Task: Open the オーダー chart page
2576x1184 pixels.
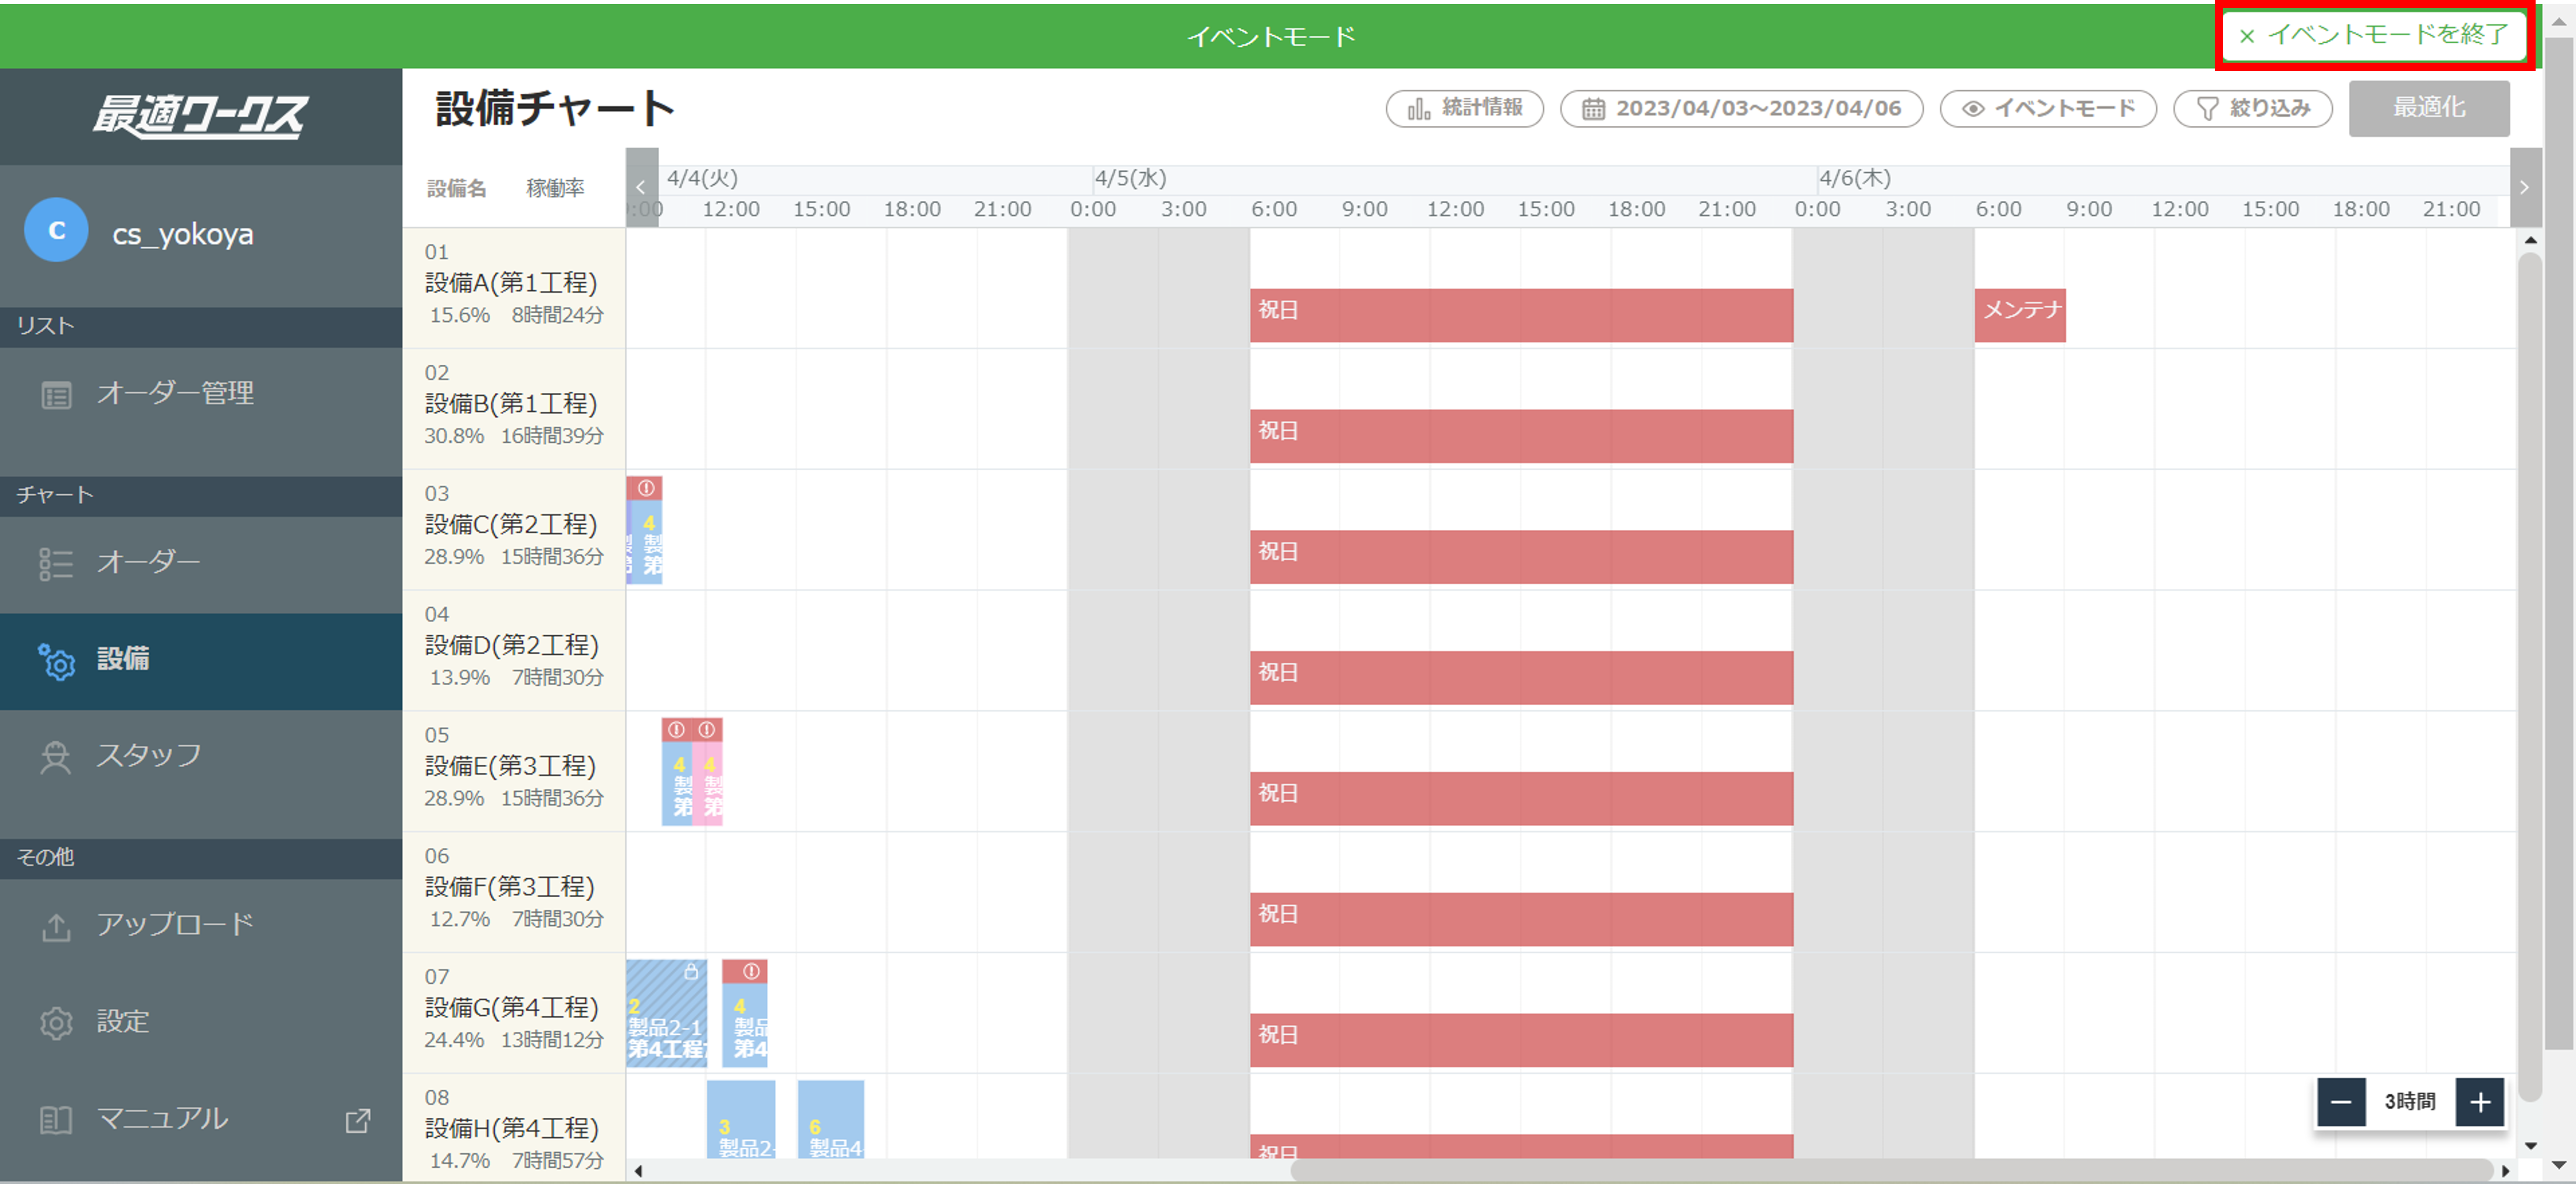Action: [x=201, y=563]
